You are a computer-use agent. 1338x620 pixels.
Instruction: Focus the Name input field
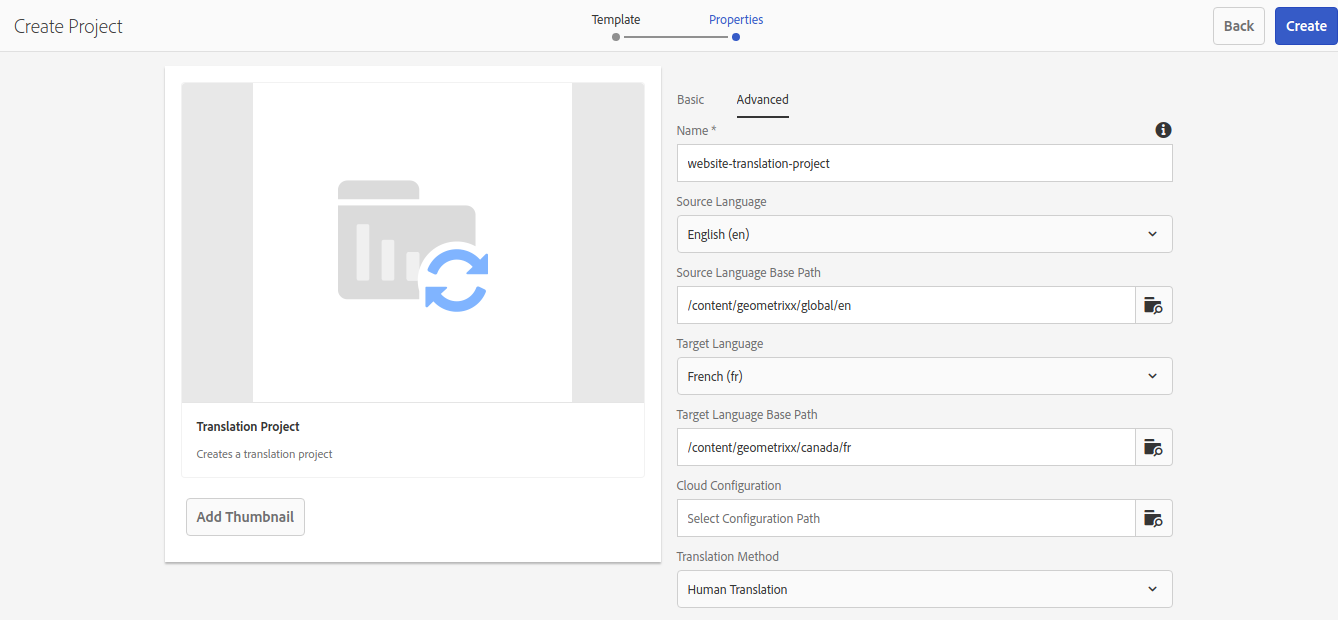point(924,163)
